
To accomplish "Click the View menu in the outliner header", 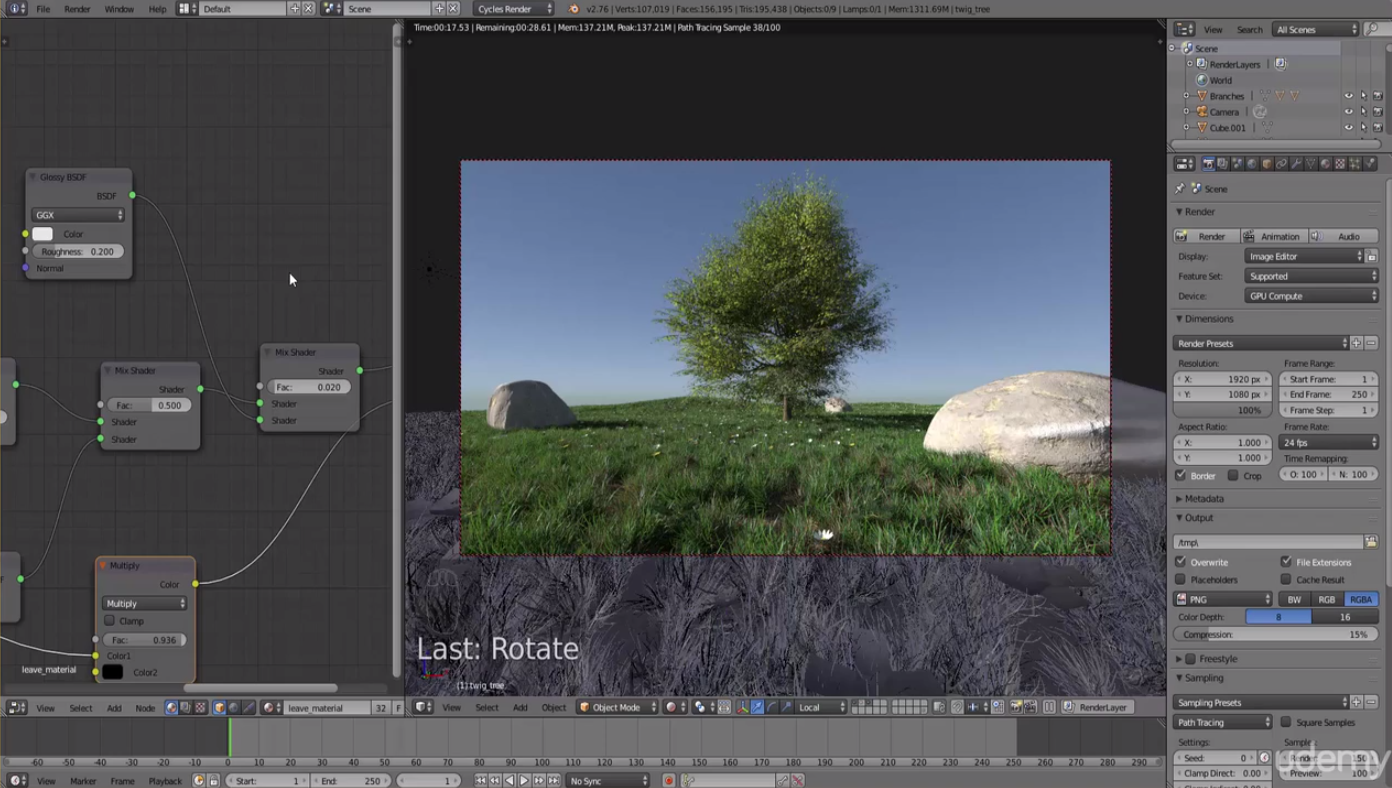I will (x=1215, y=29).
